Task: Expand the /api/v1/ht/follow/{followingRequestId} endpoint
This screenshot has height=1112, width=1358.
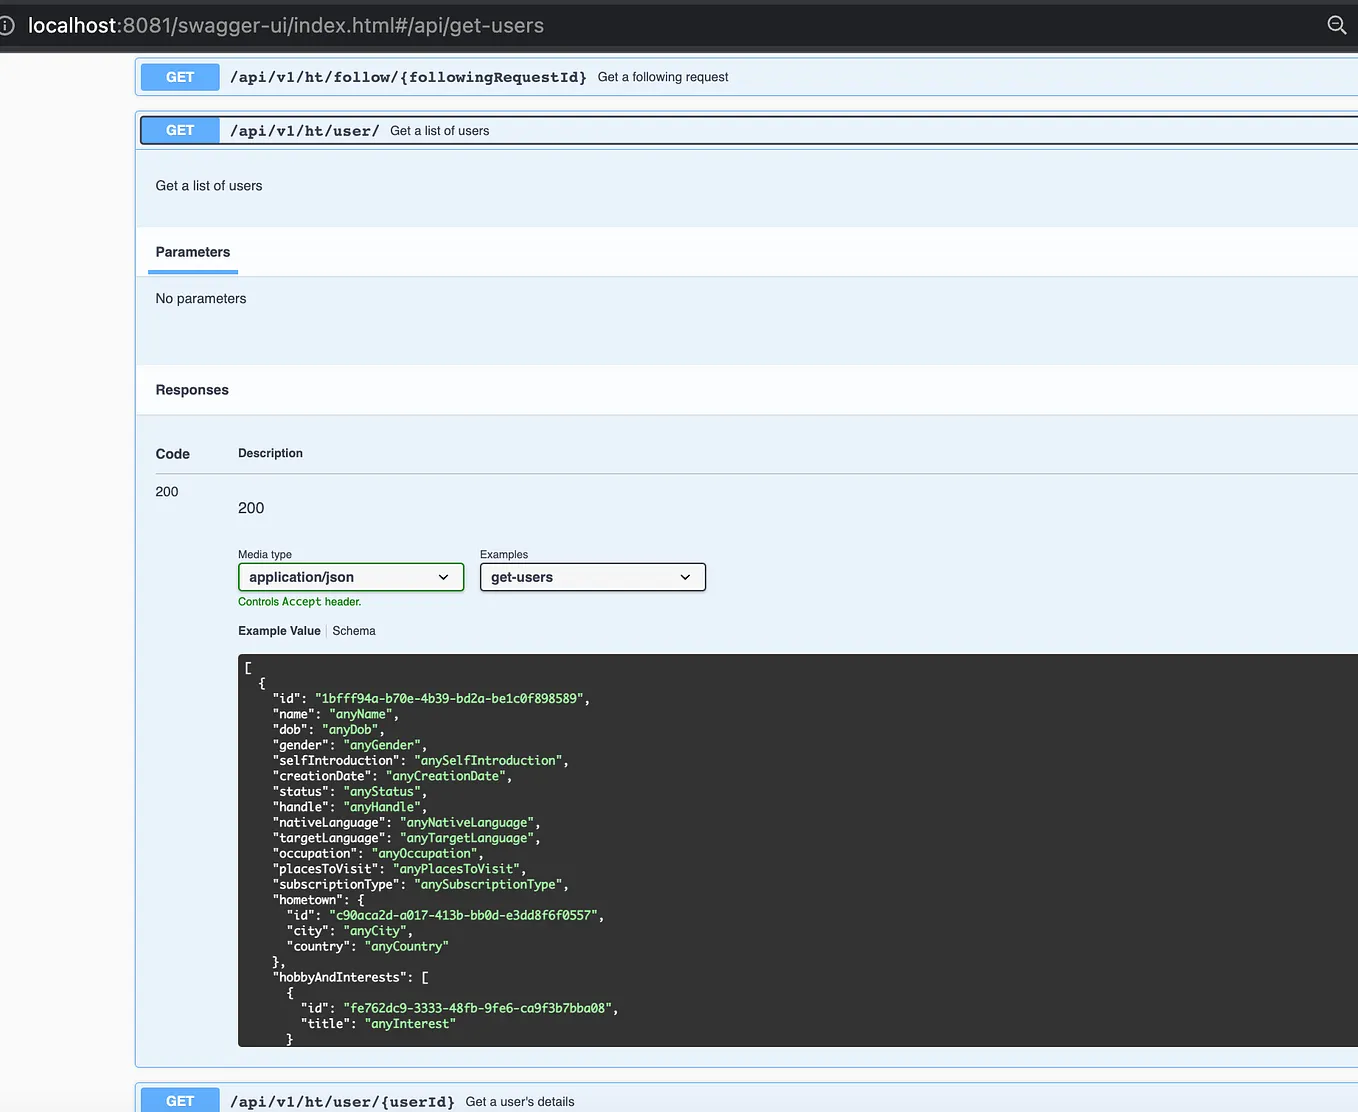Action: pyautogui.click(x=748, y=77)
